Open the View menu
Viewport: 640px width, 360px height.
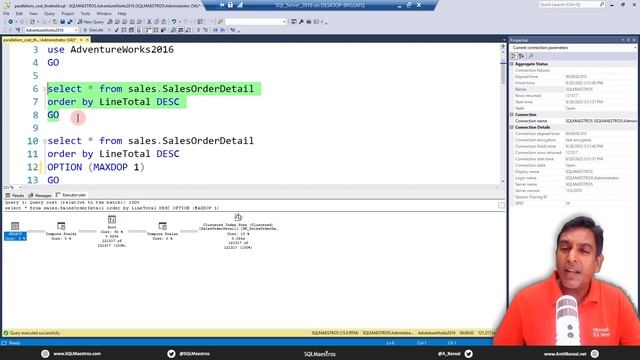33,13
